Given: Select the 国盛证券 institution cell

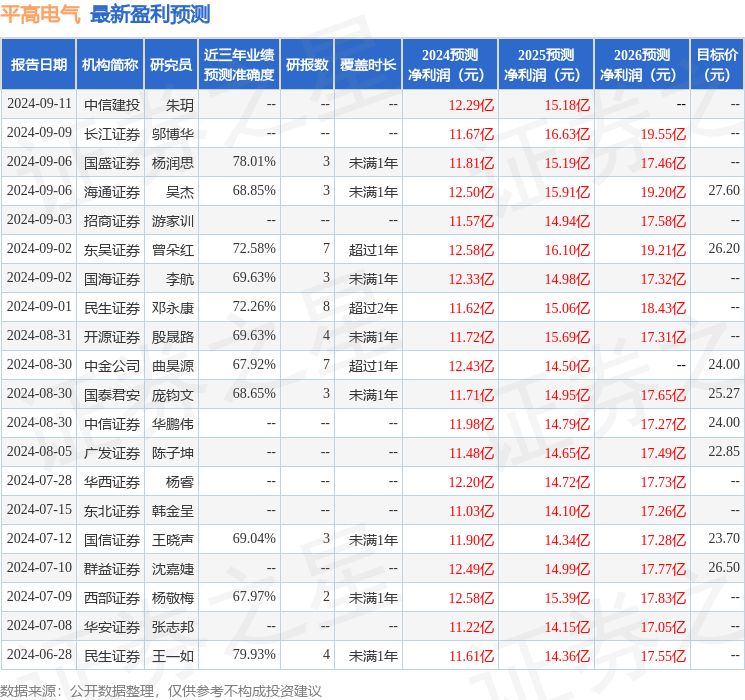Looking at the screenshot, I should 112,163.
